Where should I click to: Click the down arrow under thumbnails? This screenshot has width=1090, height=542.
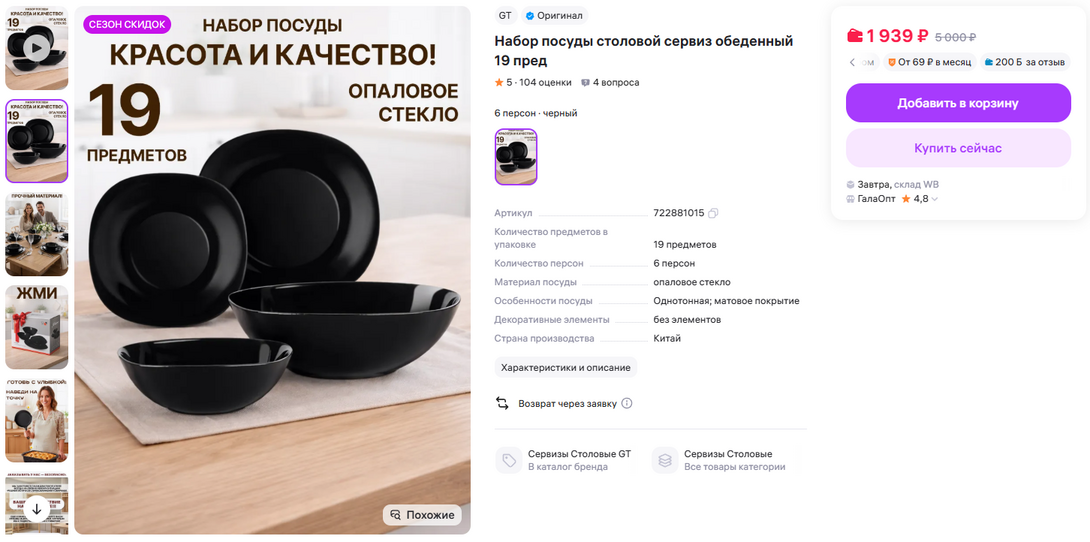tap(37, 509)
